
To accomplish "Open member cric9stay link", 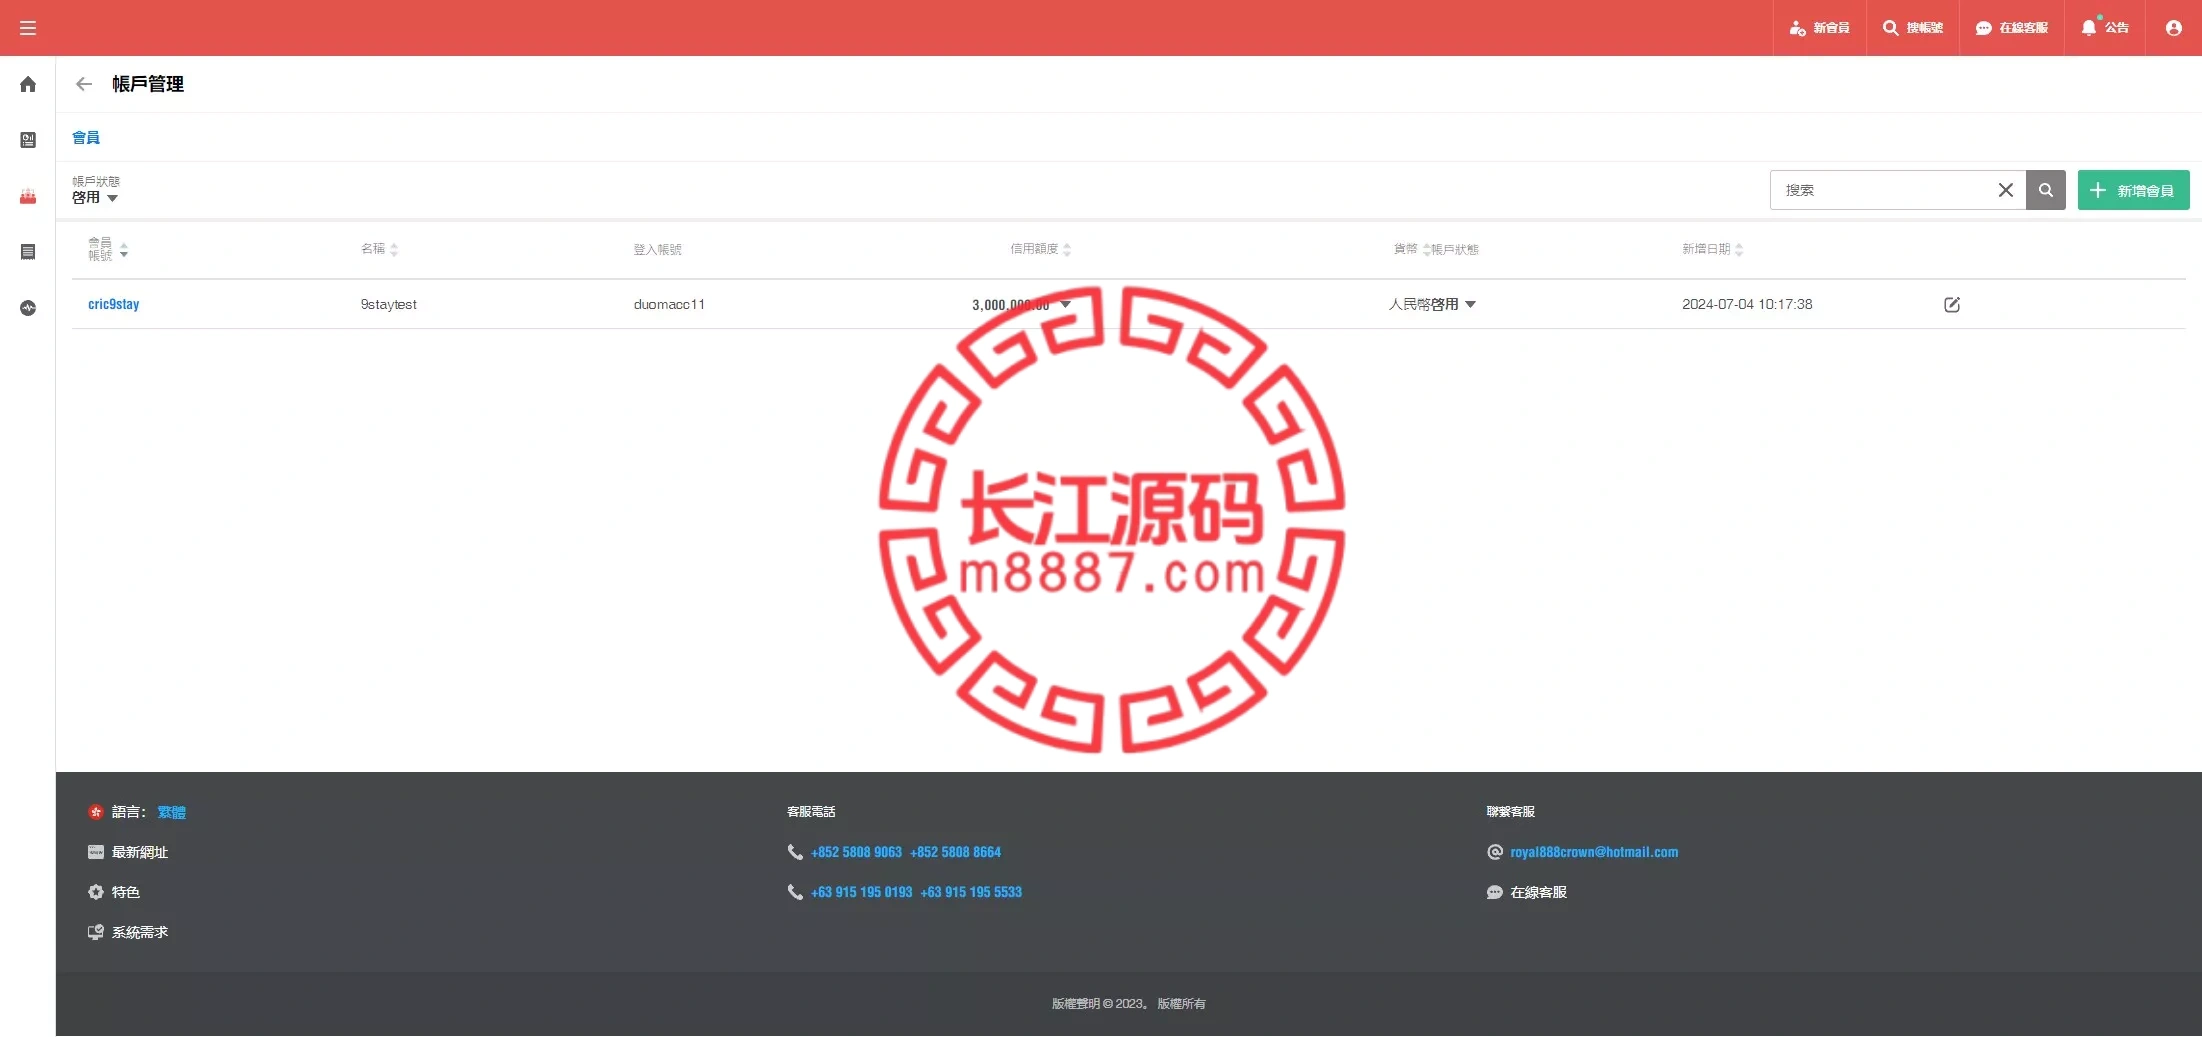I will pyautogui.click(x=114, y=304).
